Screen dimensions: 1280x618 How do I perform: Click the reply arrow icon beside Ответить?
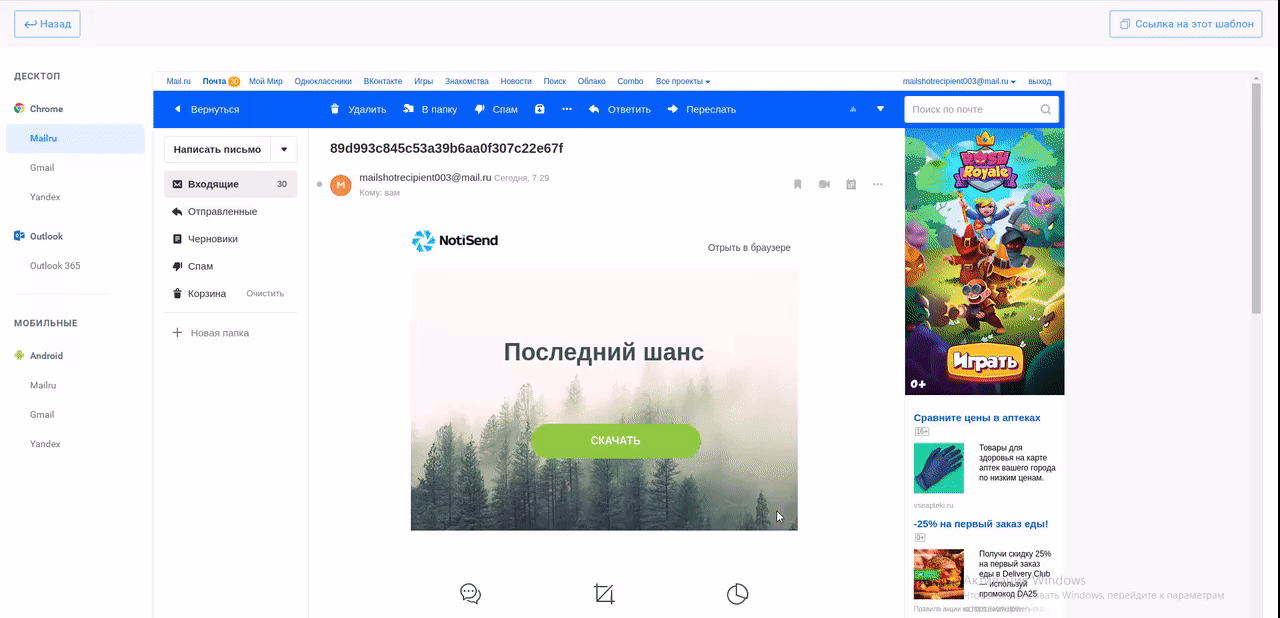pos(594,109)
